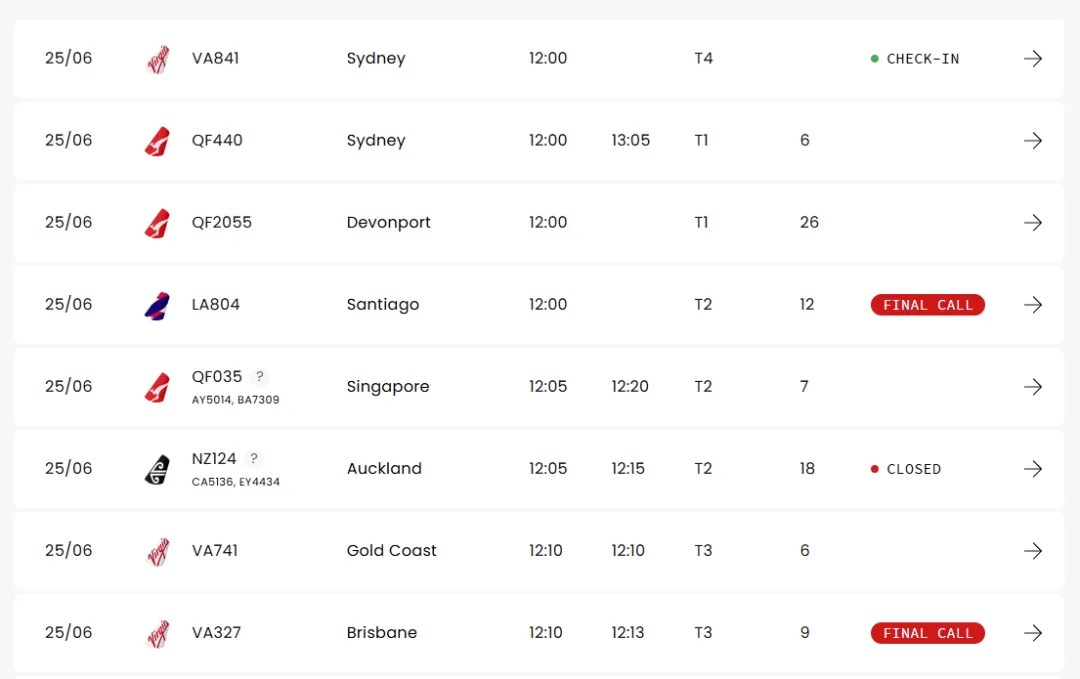Click flight number VA327
The width and height of the screenshot is (1080, 679).
click(216, 632)
